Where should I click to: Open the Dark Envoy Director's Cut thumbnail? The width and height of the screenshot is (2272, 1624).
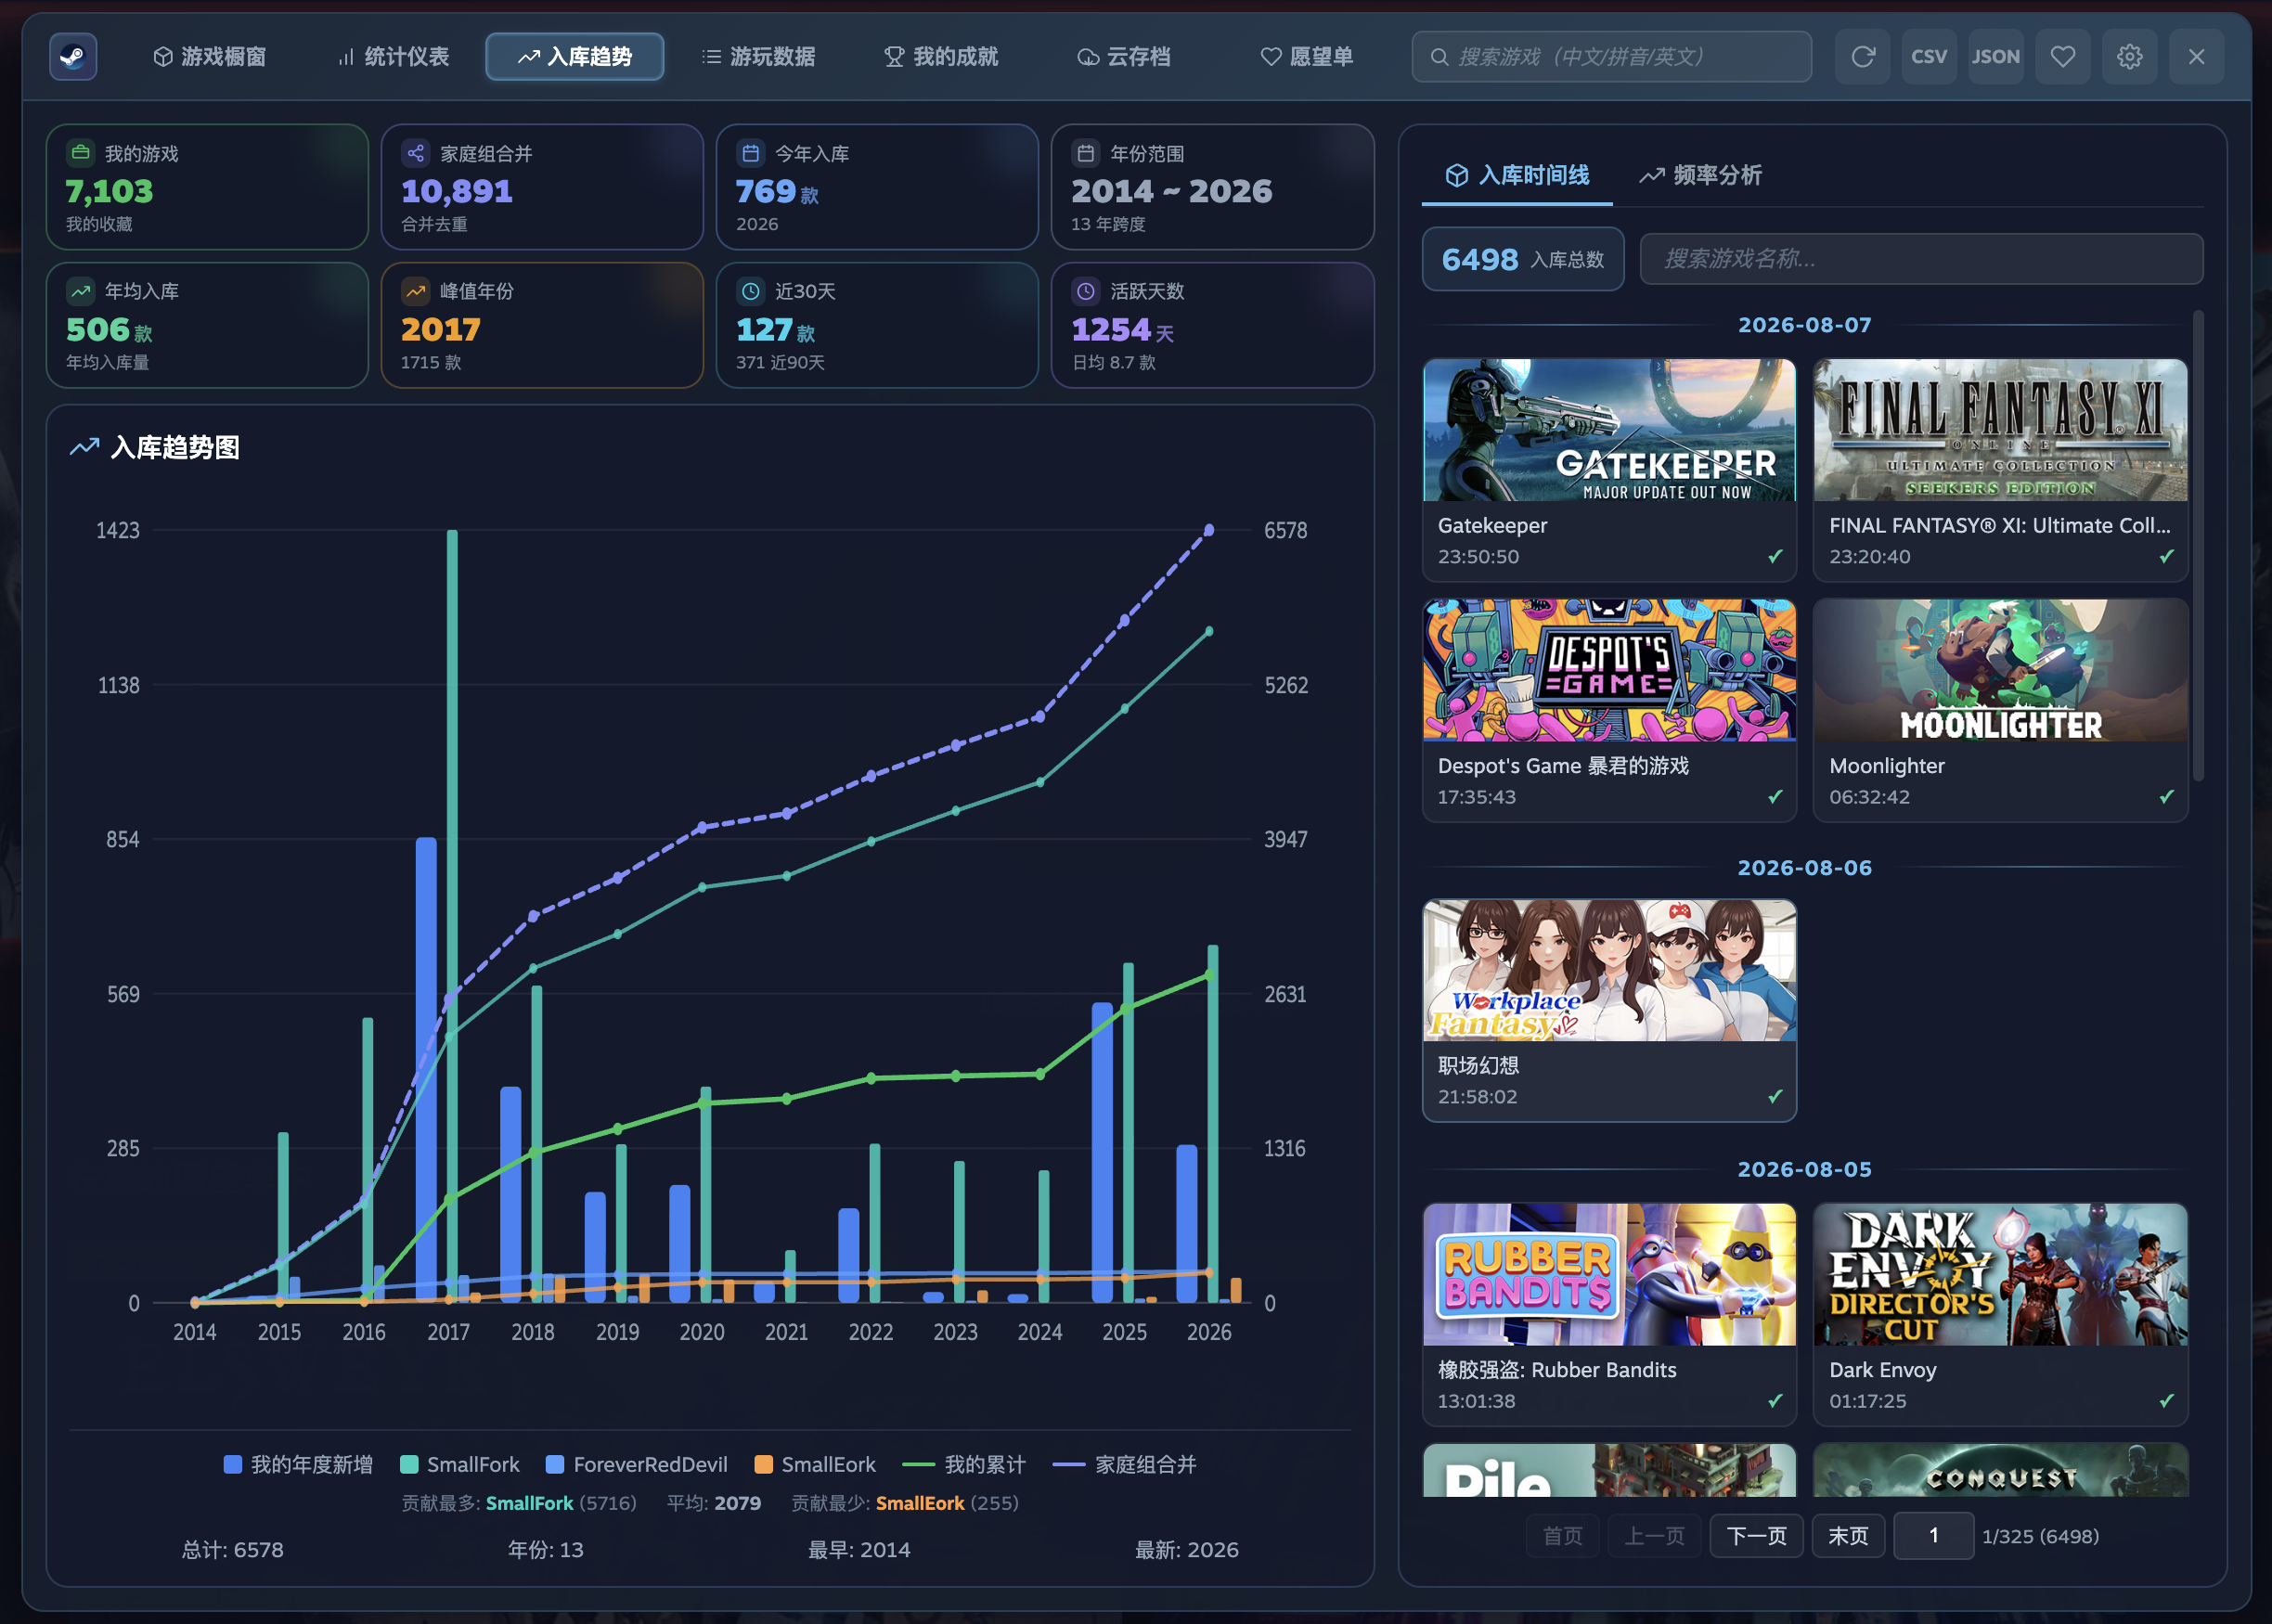(2000, 1275)
